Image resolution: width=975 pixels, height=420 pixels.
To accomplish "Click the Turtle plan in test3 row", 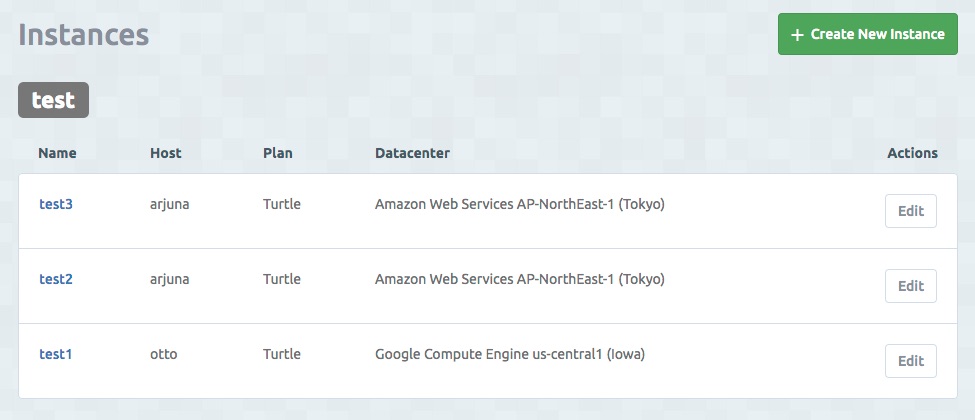I will click(x=282, y=204).
